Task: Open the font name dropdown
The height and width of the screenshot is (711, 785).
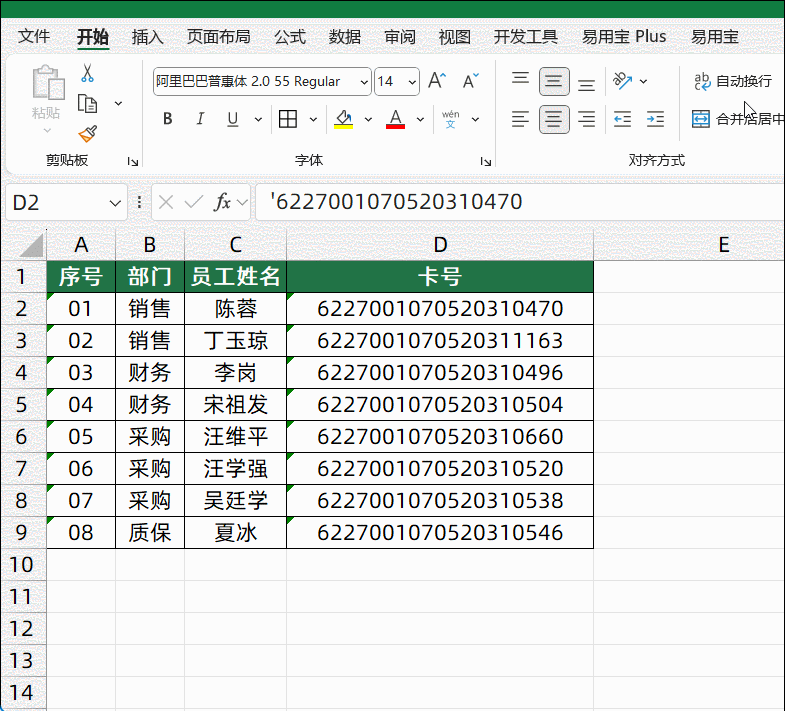Action: 363,82
